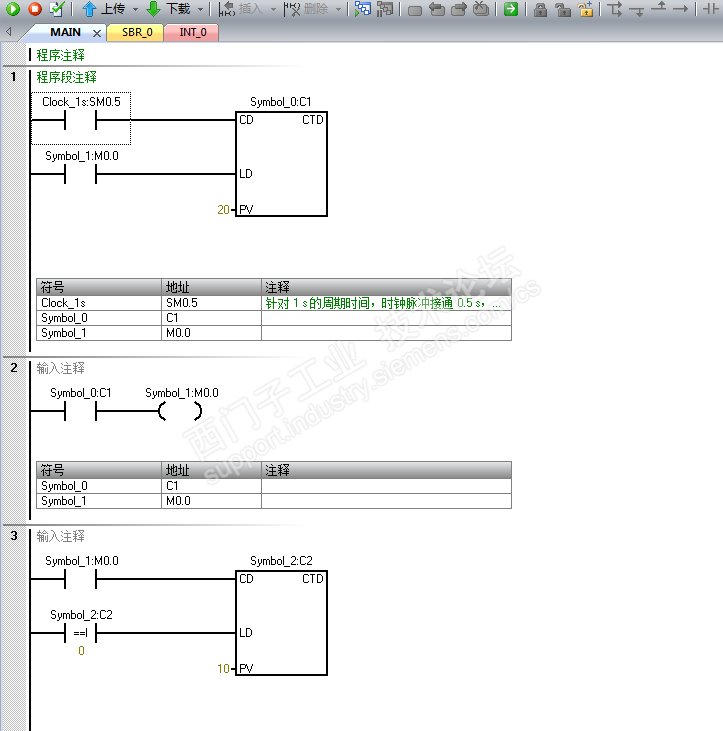This screenshot has width=723, height=731.
Task: Insert an upward line with toolbar icon
Action: click(659, 7)
